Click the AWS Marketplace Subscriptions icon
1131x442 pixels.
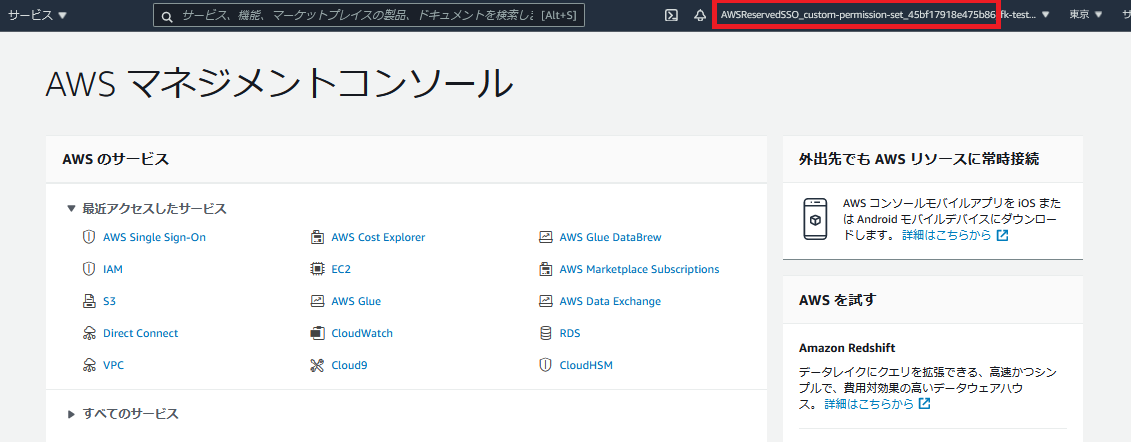pos(545,269)
